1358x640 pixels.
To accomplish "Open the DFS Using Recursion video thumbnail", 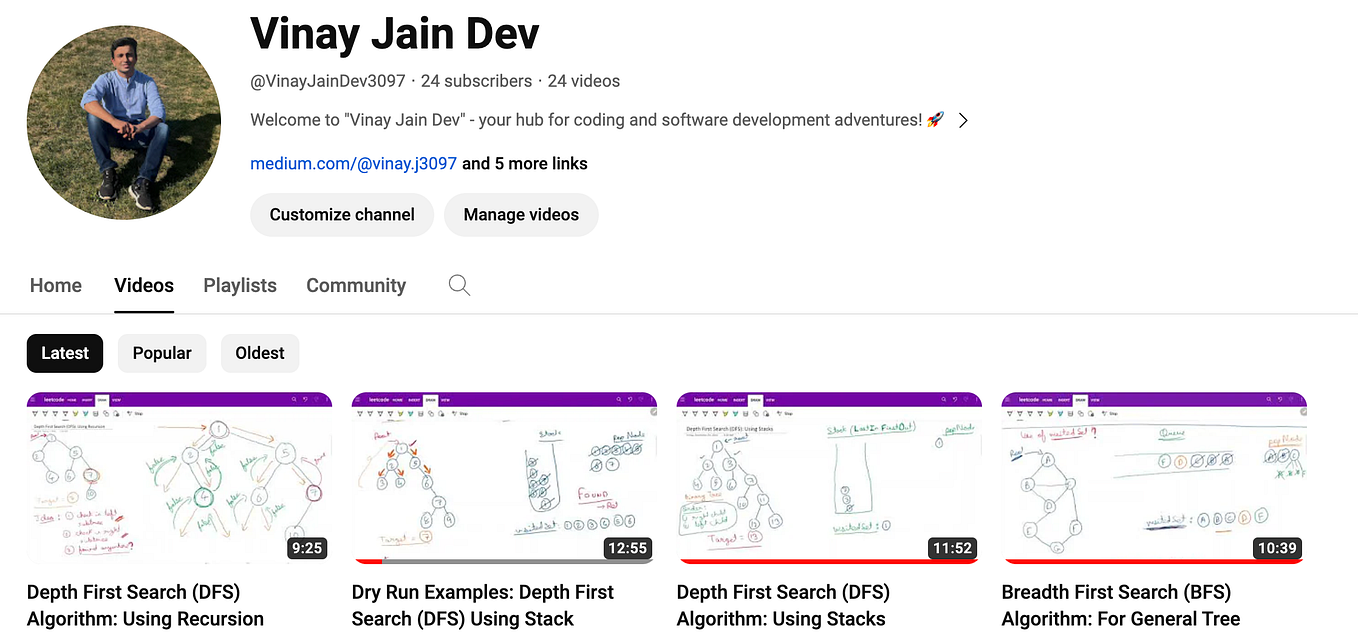I will click(x=179, y=477).
